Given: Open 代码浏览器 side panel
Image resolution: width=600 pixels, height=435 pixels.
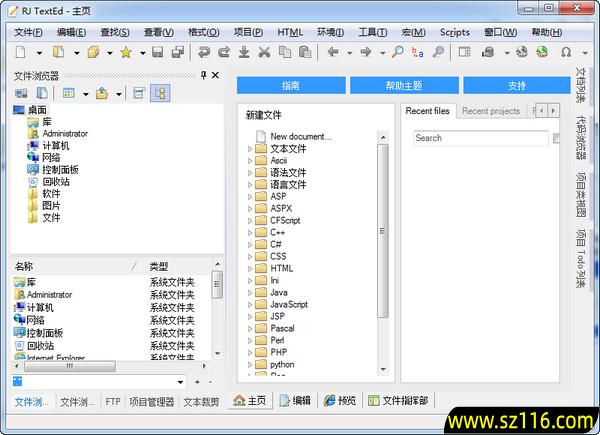Looking at the screenshot, I should [x=580, y=137].
